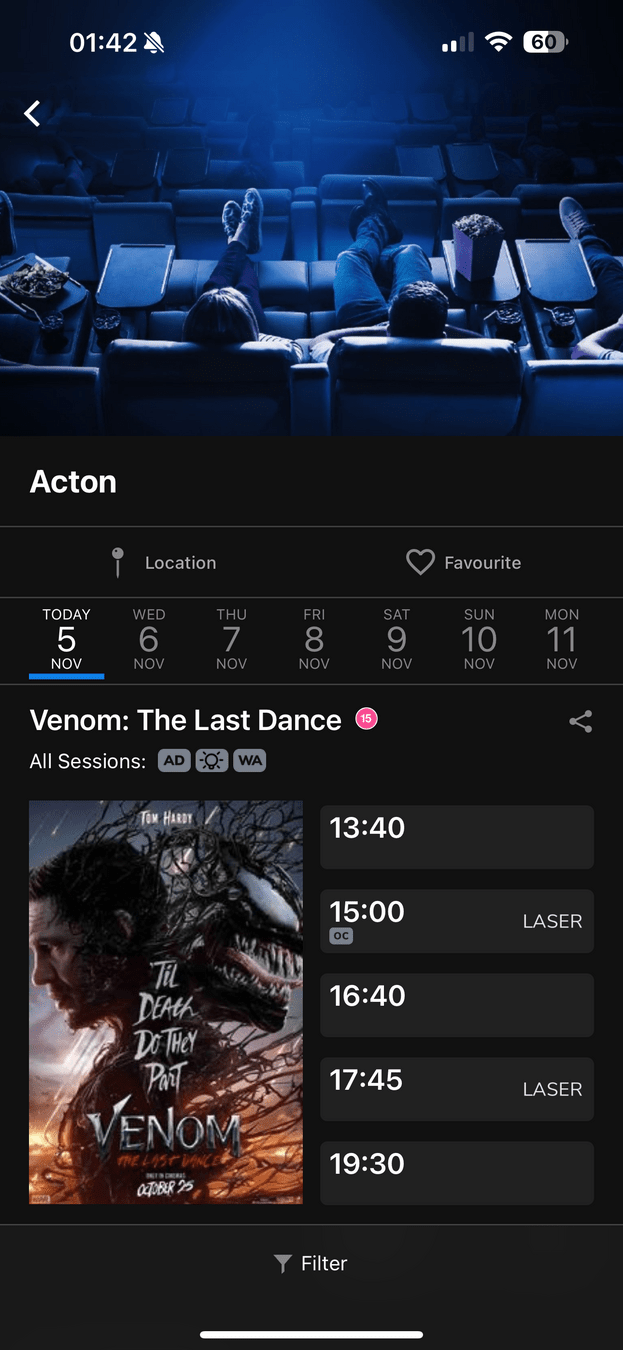This screenshot has width=623, height=1350.
Task: Pick the 19:30 session
Action: (x=457, y=1173)
